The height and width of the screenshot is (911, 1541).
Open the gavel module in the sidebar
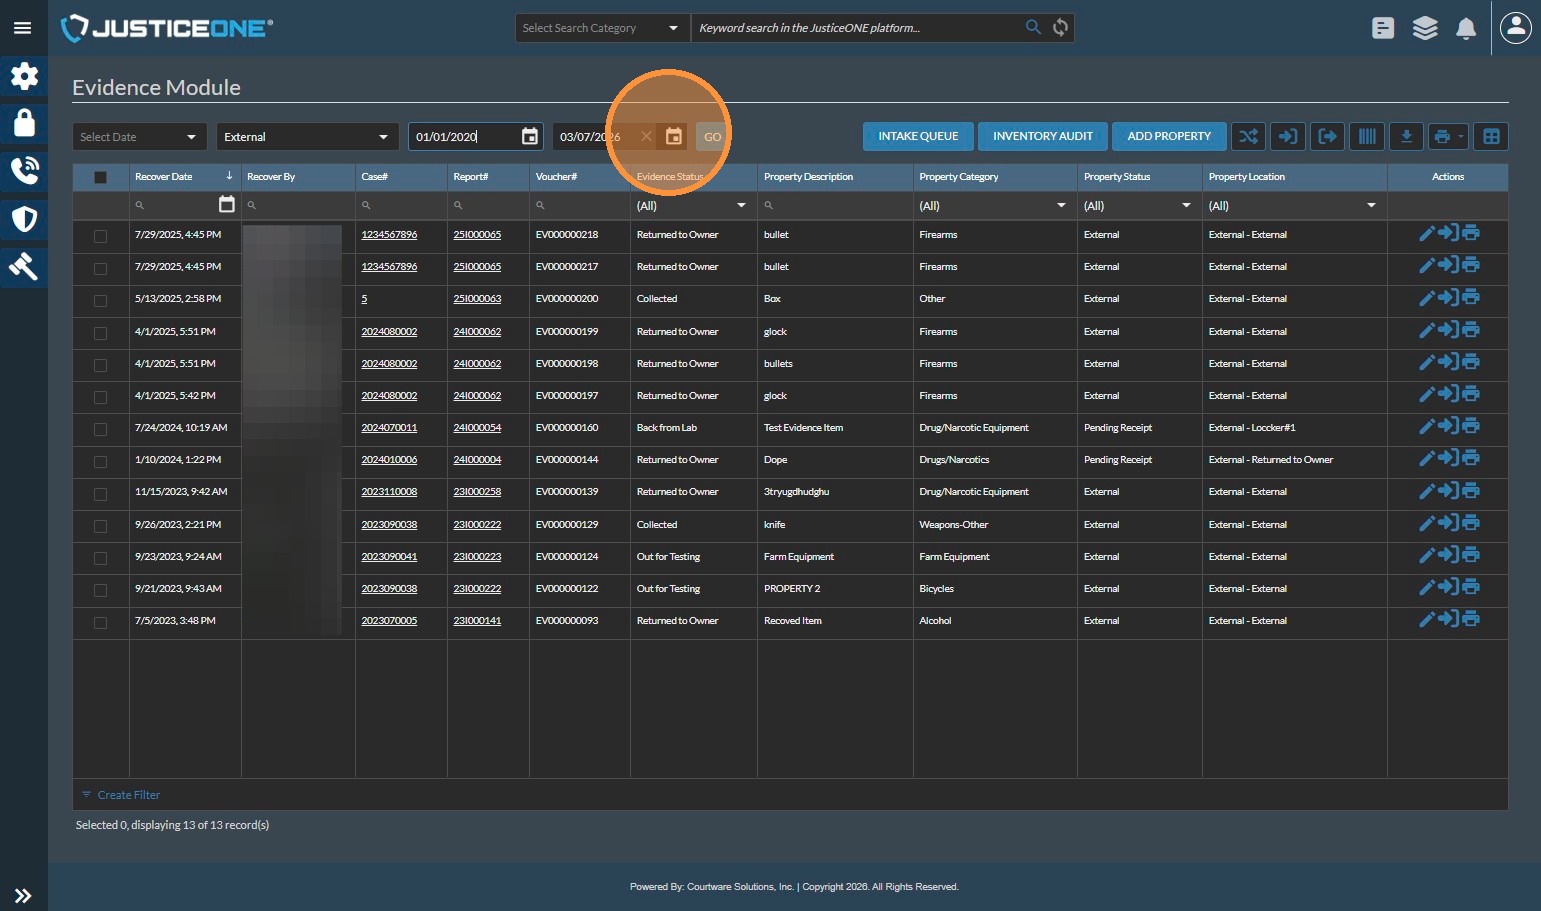24,266
